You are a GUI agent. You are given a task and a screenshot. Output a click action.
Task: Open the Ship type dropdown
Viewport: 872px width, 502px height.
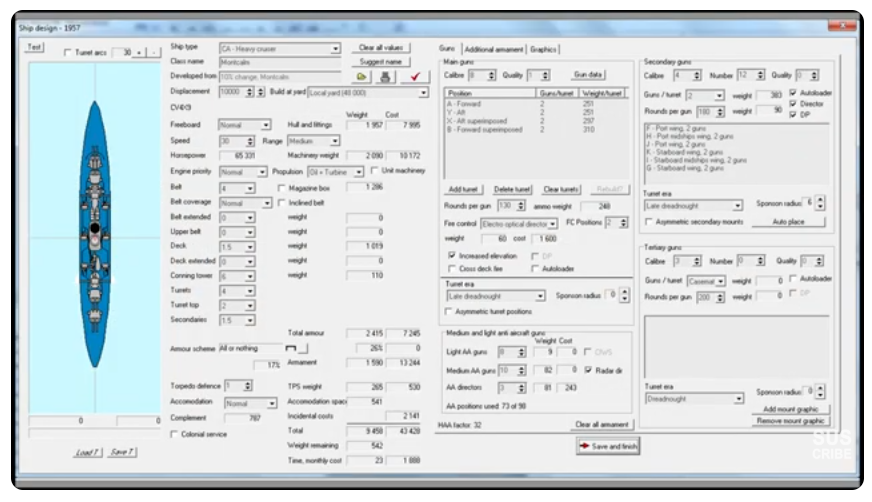pyautogui.click(x=335, y=49)
